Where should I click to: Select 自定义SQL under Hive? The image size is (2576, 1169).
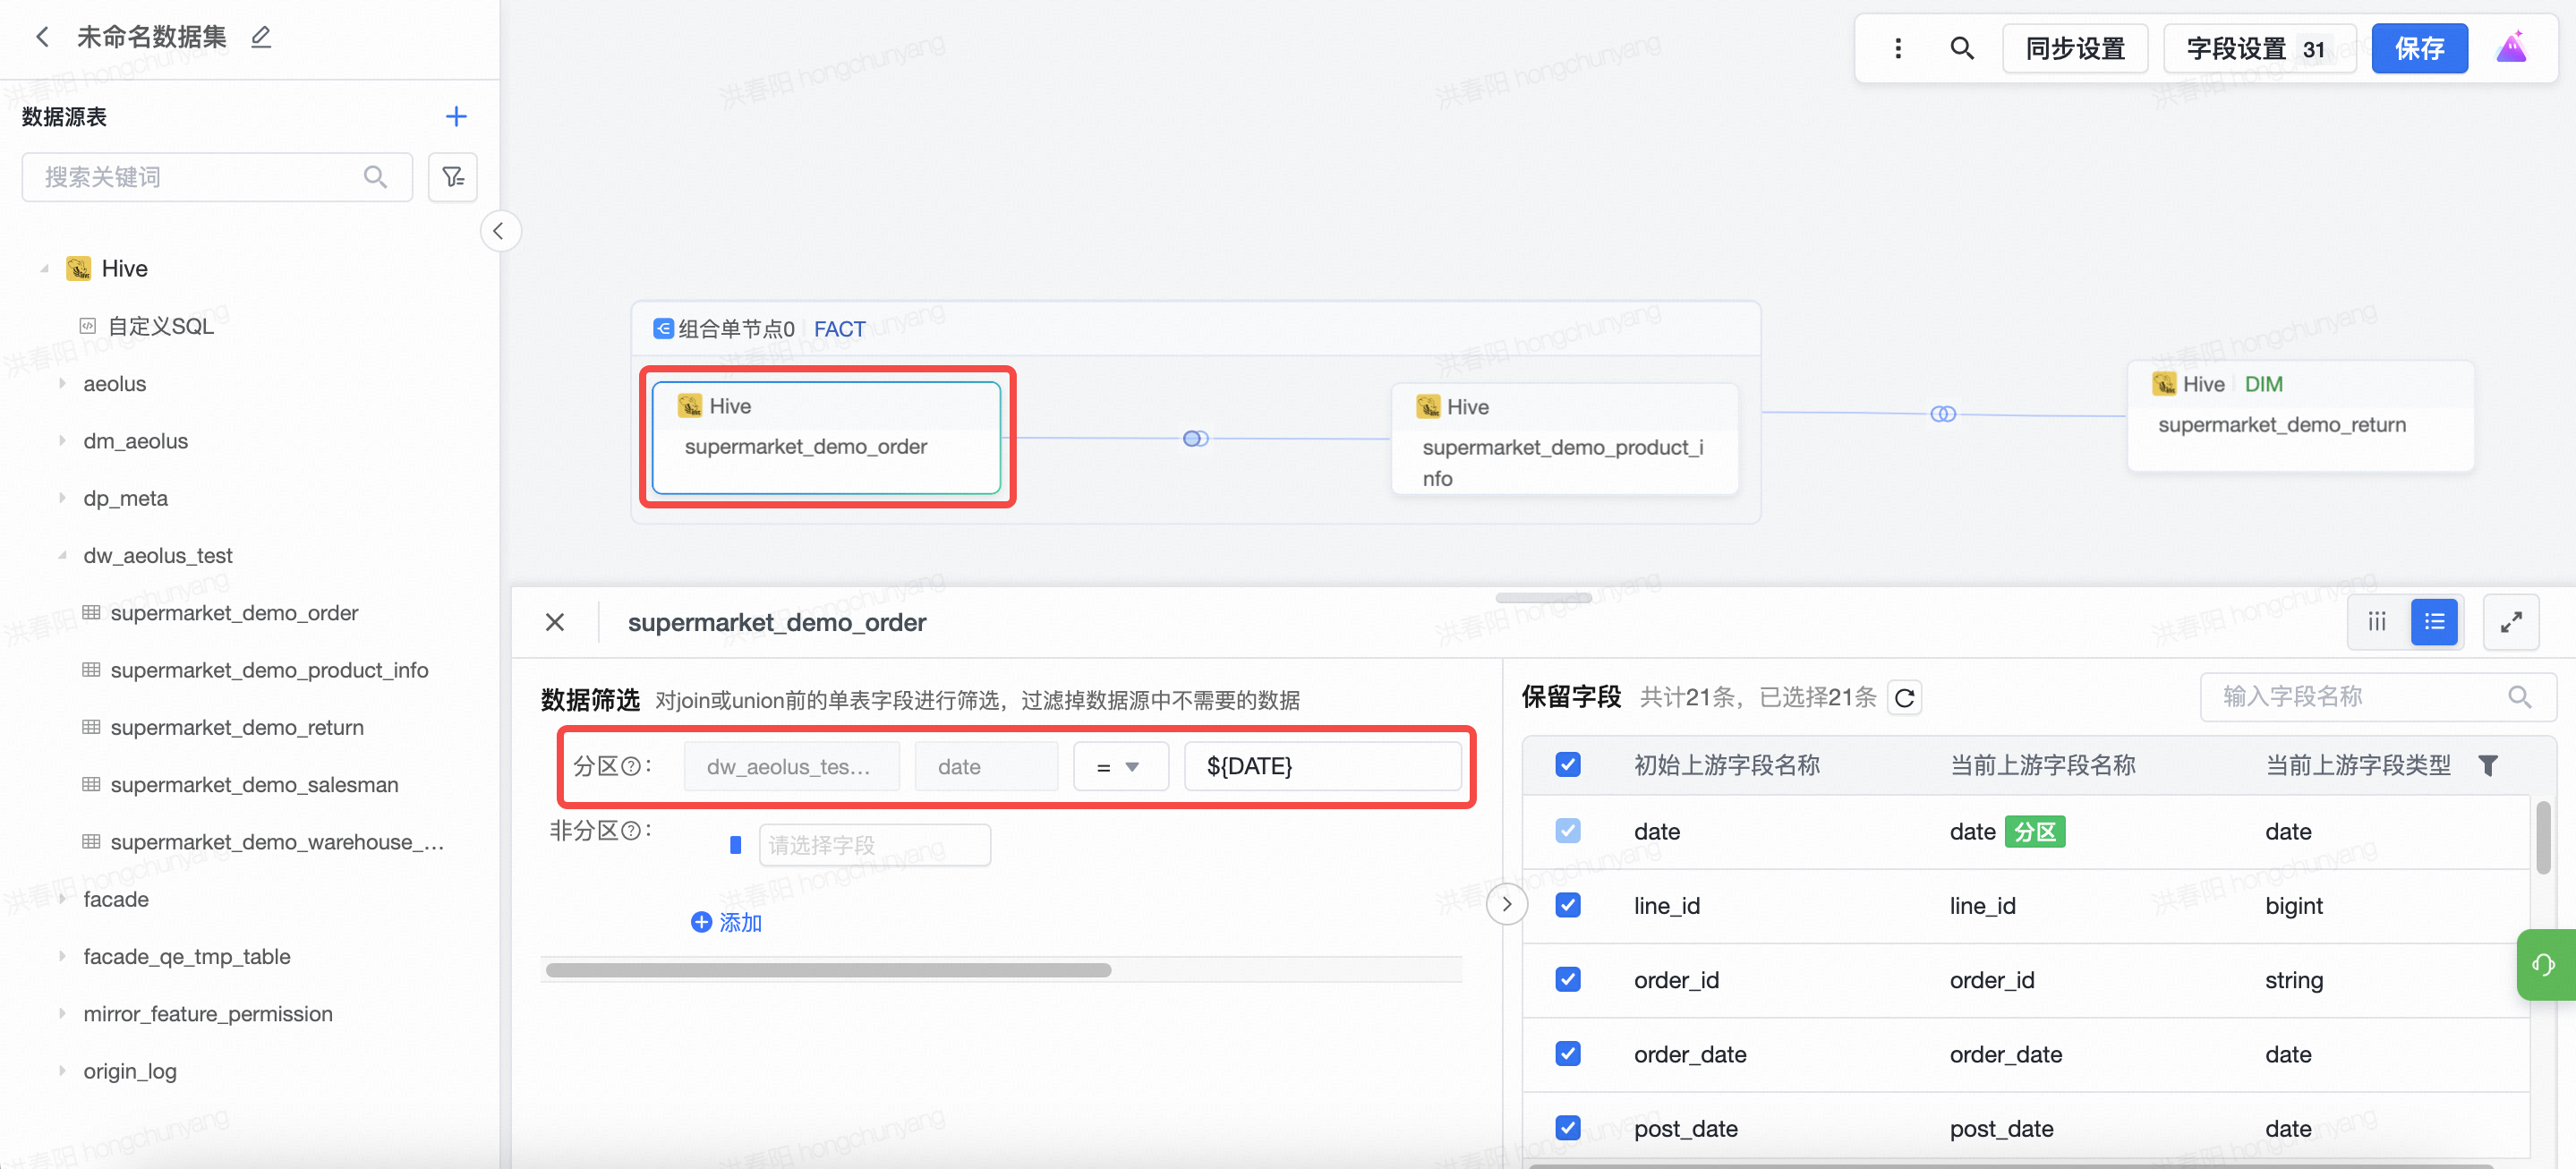point(160,326)
